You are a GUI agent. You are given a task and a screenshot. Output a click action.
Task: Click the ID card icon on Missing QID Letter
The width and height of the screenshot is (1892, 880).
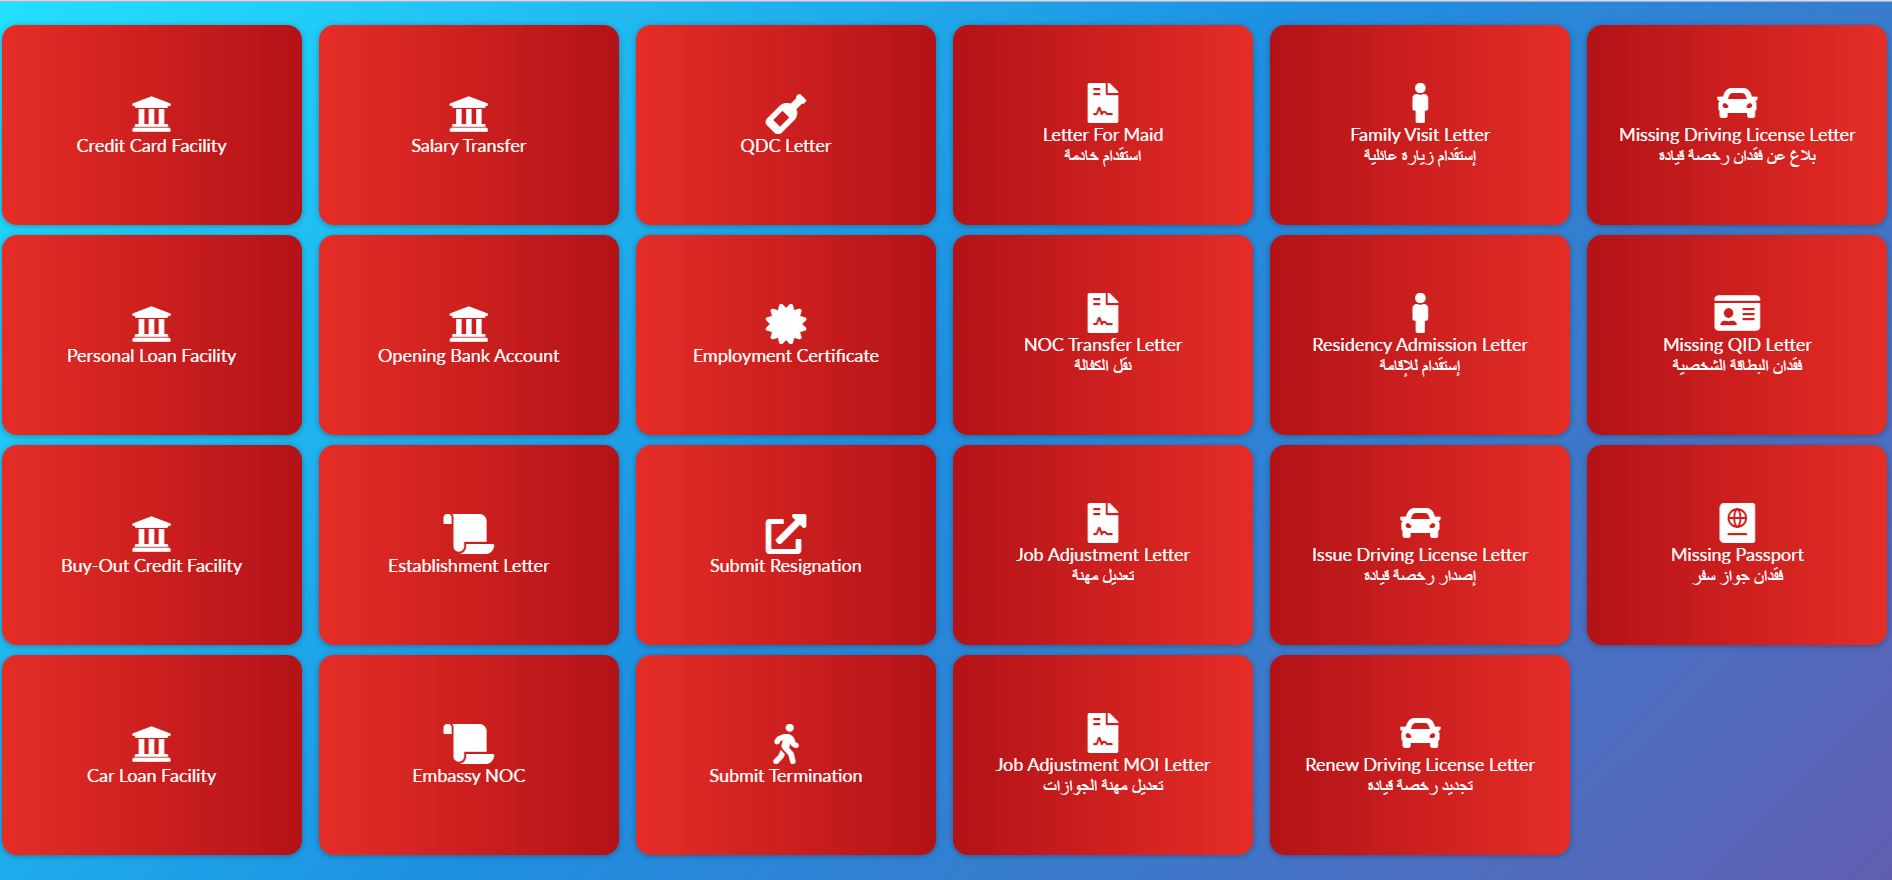[1736, 313]
